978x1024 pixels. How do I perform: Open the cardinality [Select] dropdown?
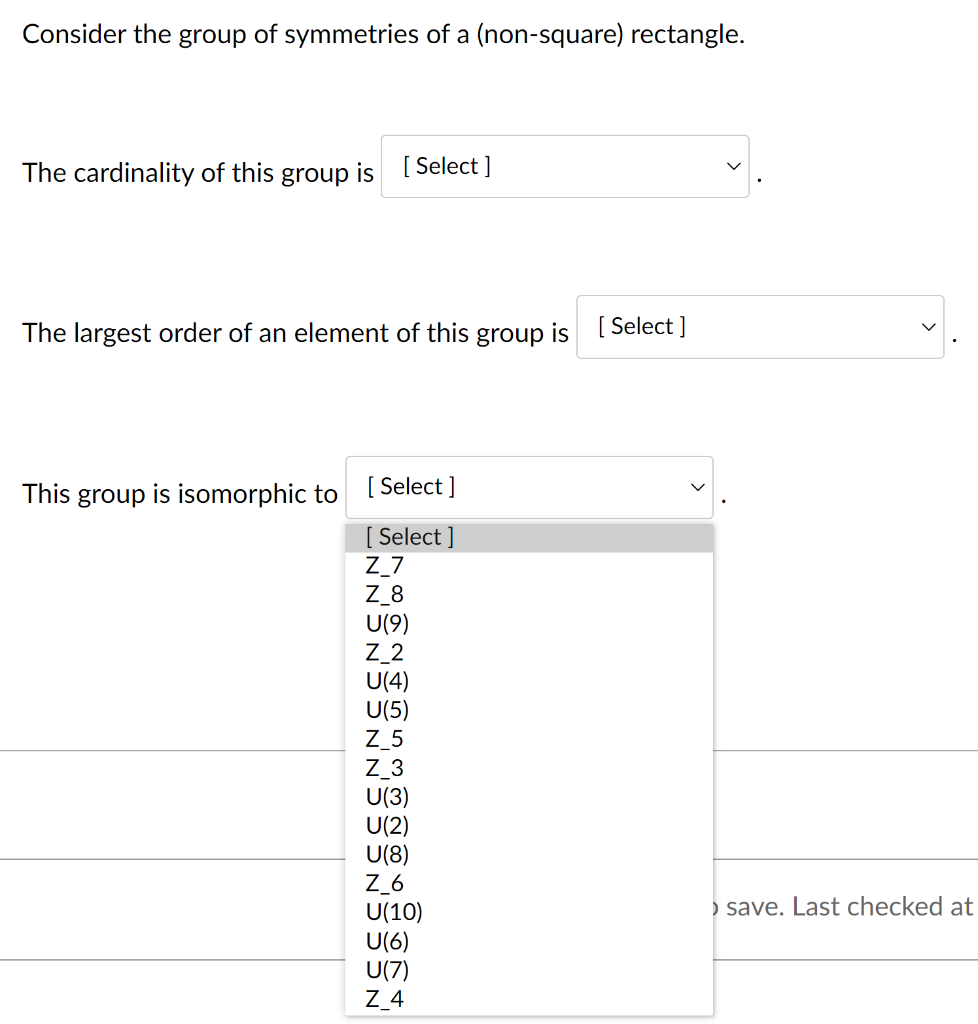564,166
